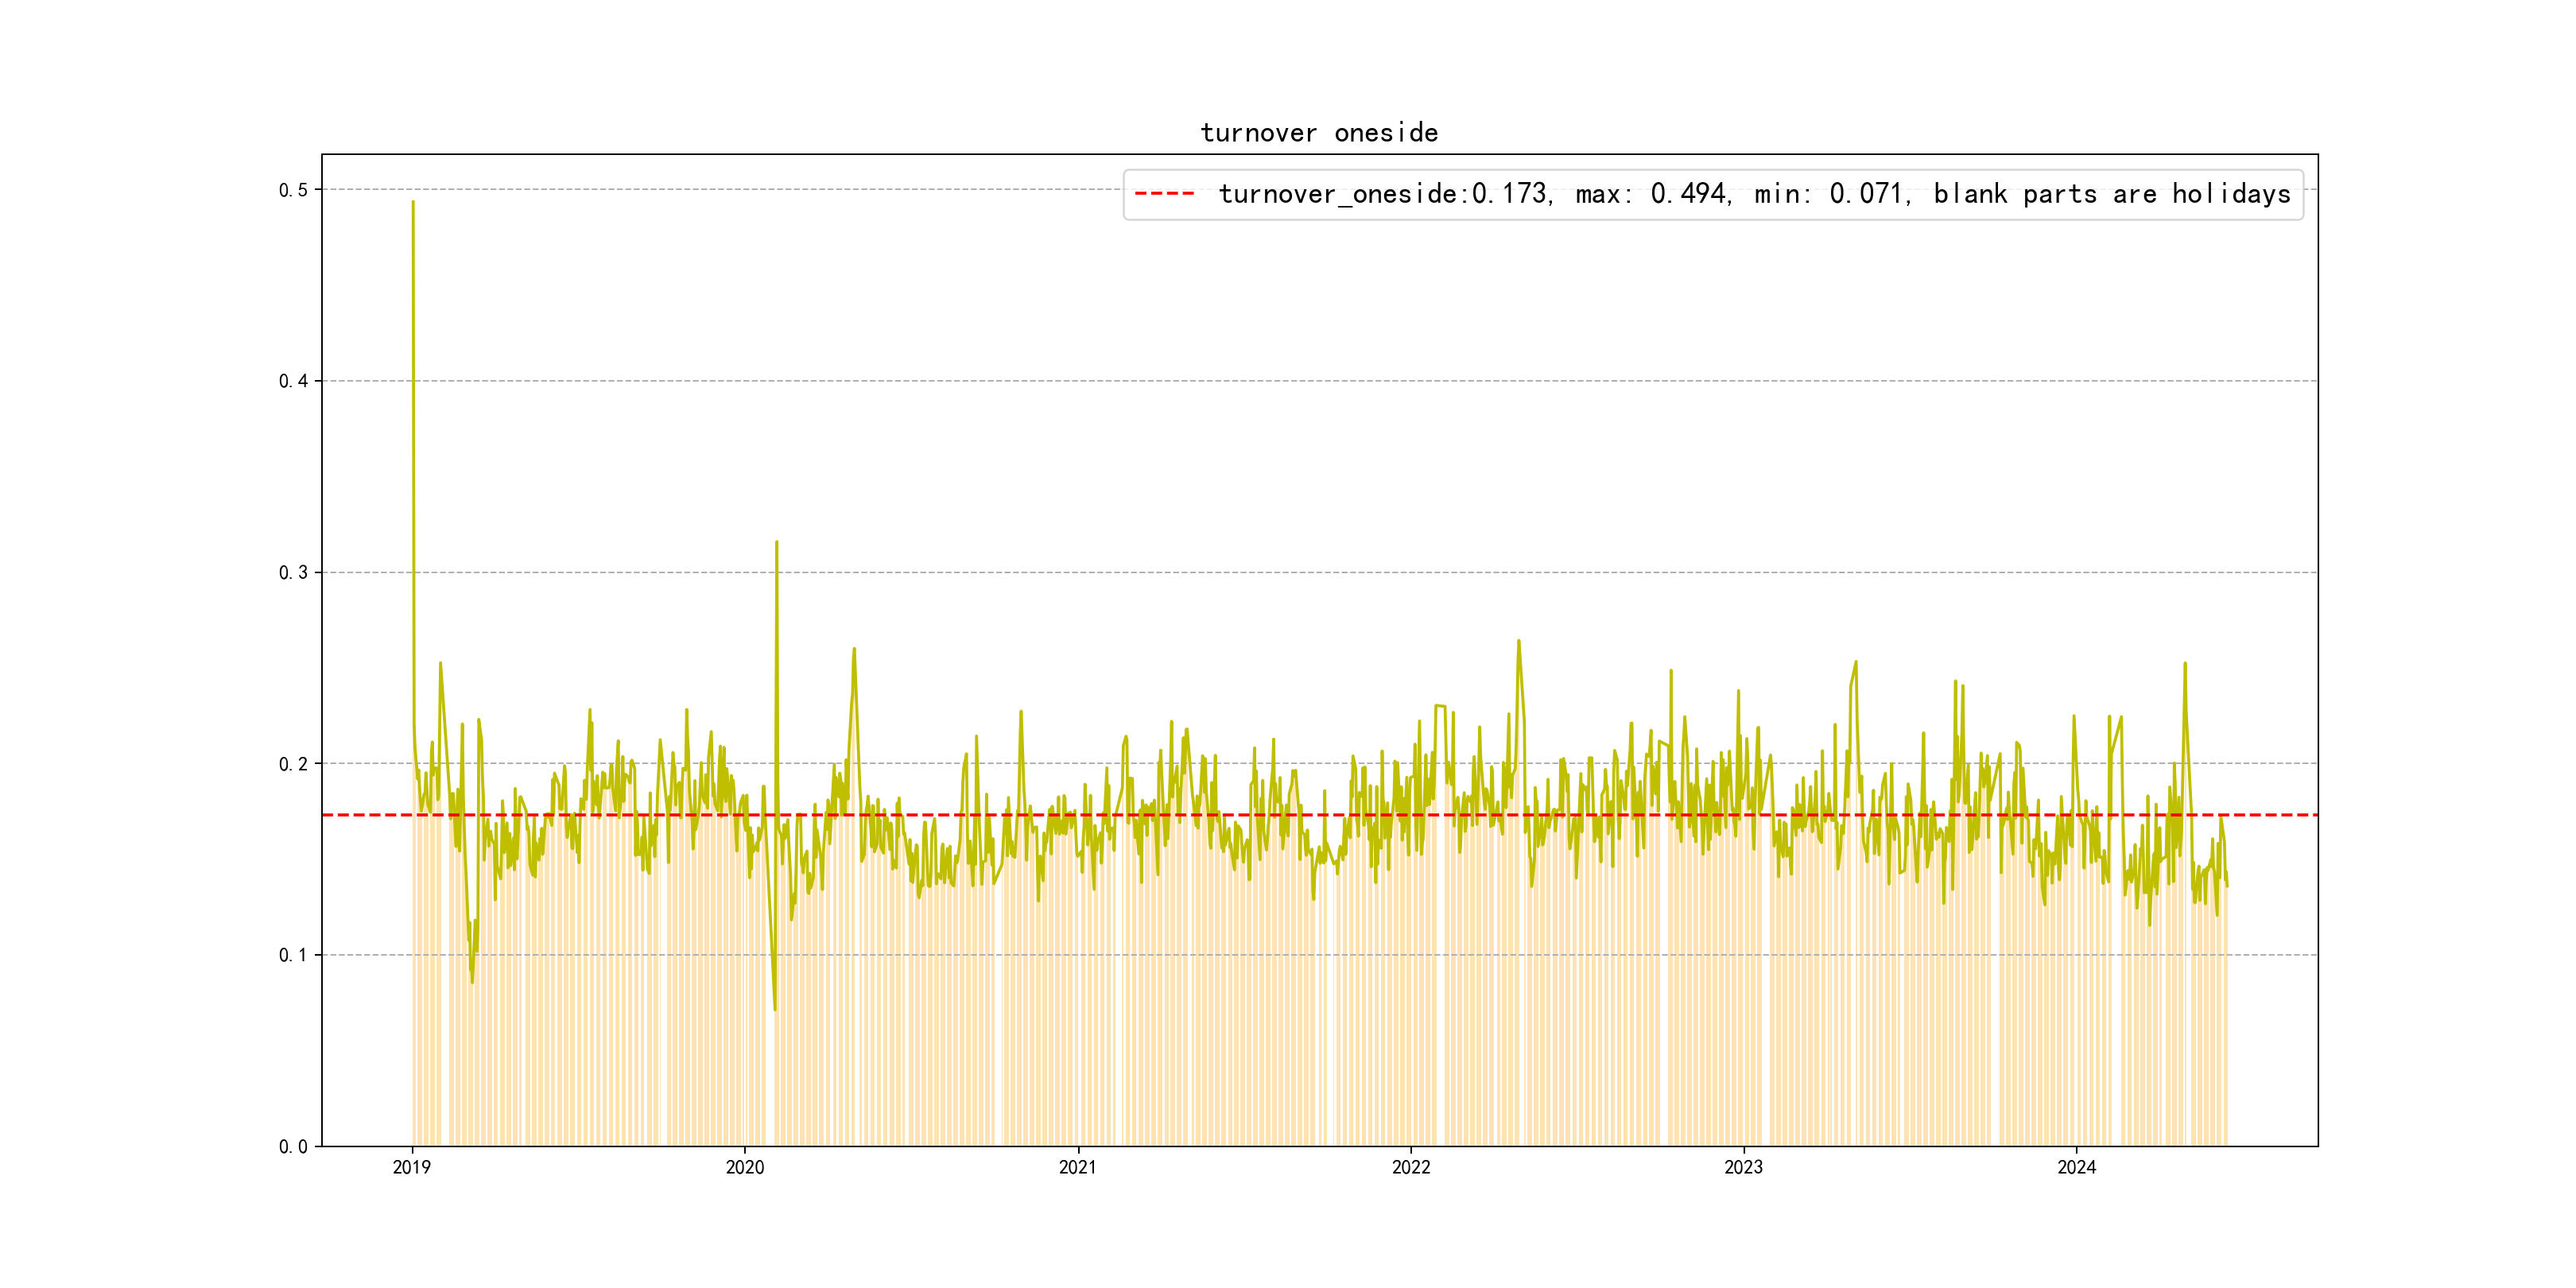Click the lowest dip point near early 2020
Image resolution: width=2576 pixels, height=1288 pixels.
(774, 1009)
